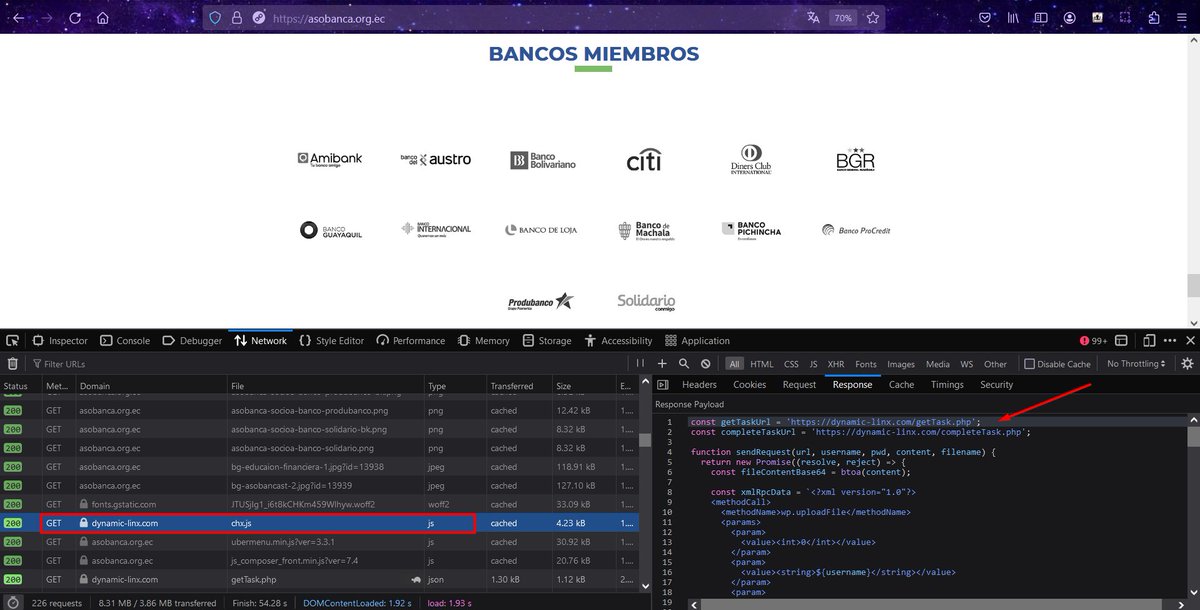This screenshot has width=1200, height=610.
Task: Open the Application panel
Action: (x=697, y=341)
